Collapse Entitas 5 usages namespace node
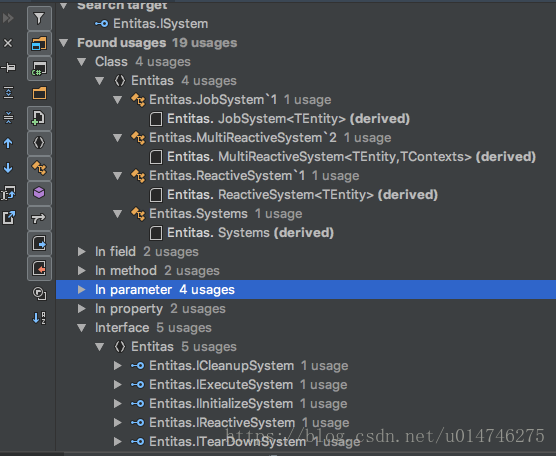The height and width of the screenshot is (456, 556). click(x=100, y=347)
